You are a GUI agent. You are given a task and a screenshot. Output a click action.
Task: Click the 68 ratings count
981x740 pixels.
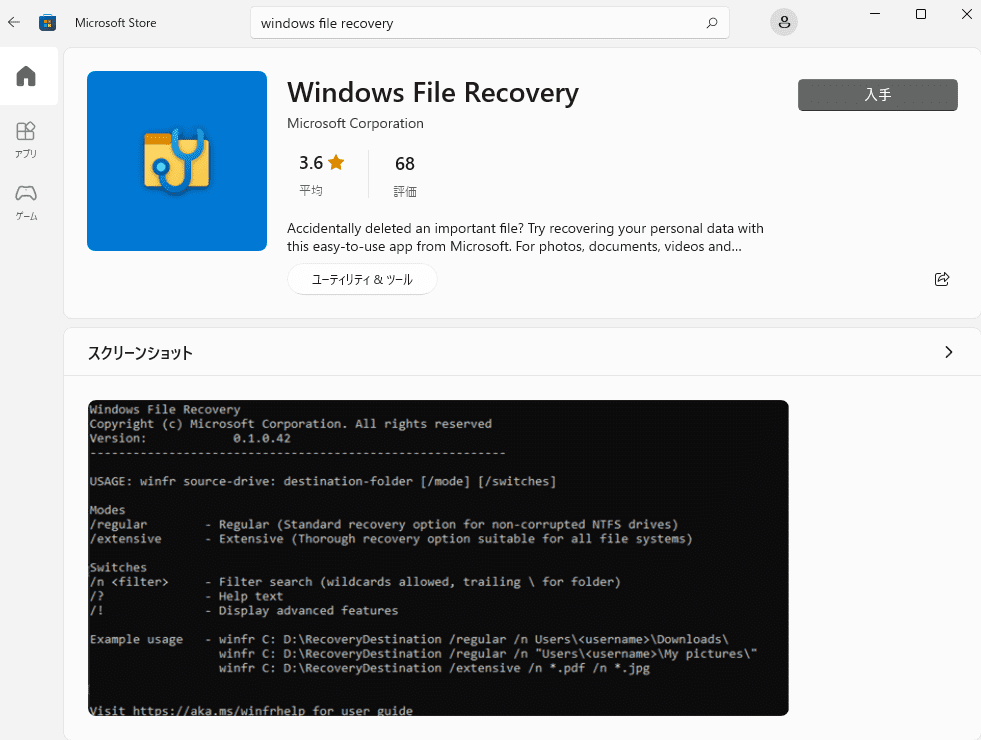coord(405,164)
